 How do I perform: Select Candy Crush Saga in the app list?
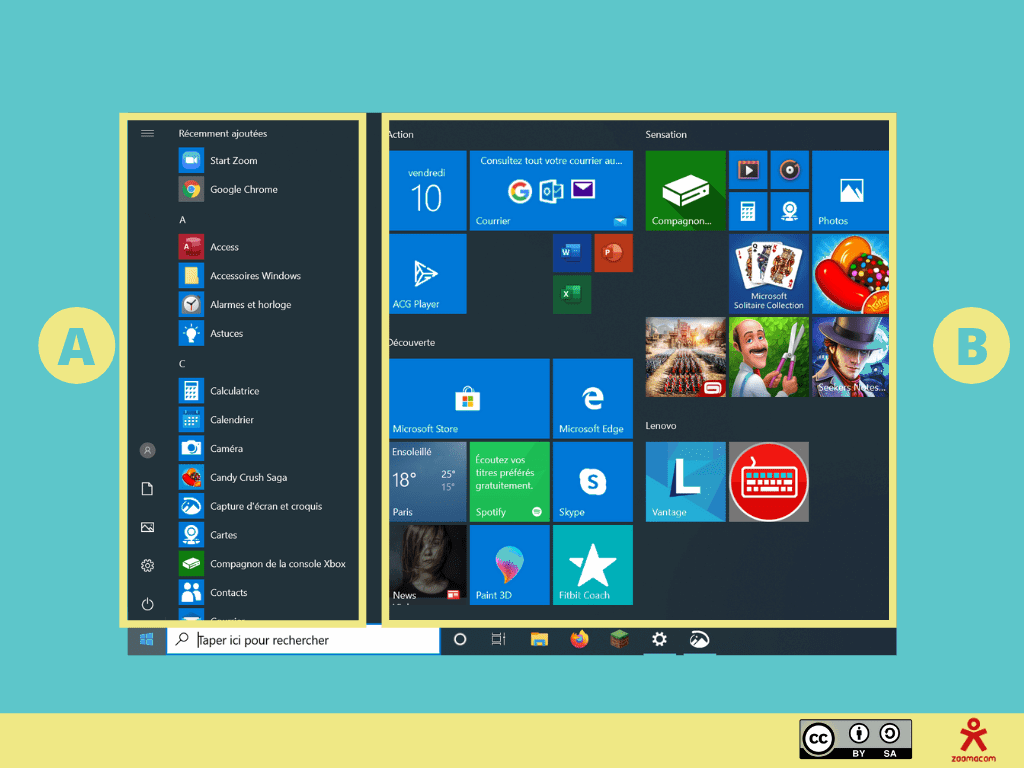pos(247,478)
